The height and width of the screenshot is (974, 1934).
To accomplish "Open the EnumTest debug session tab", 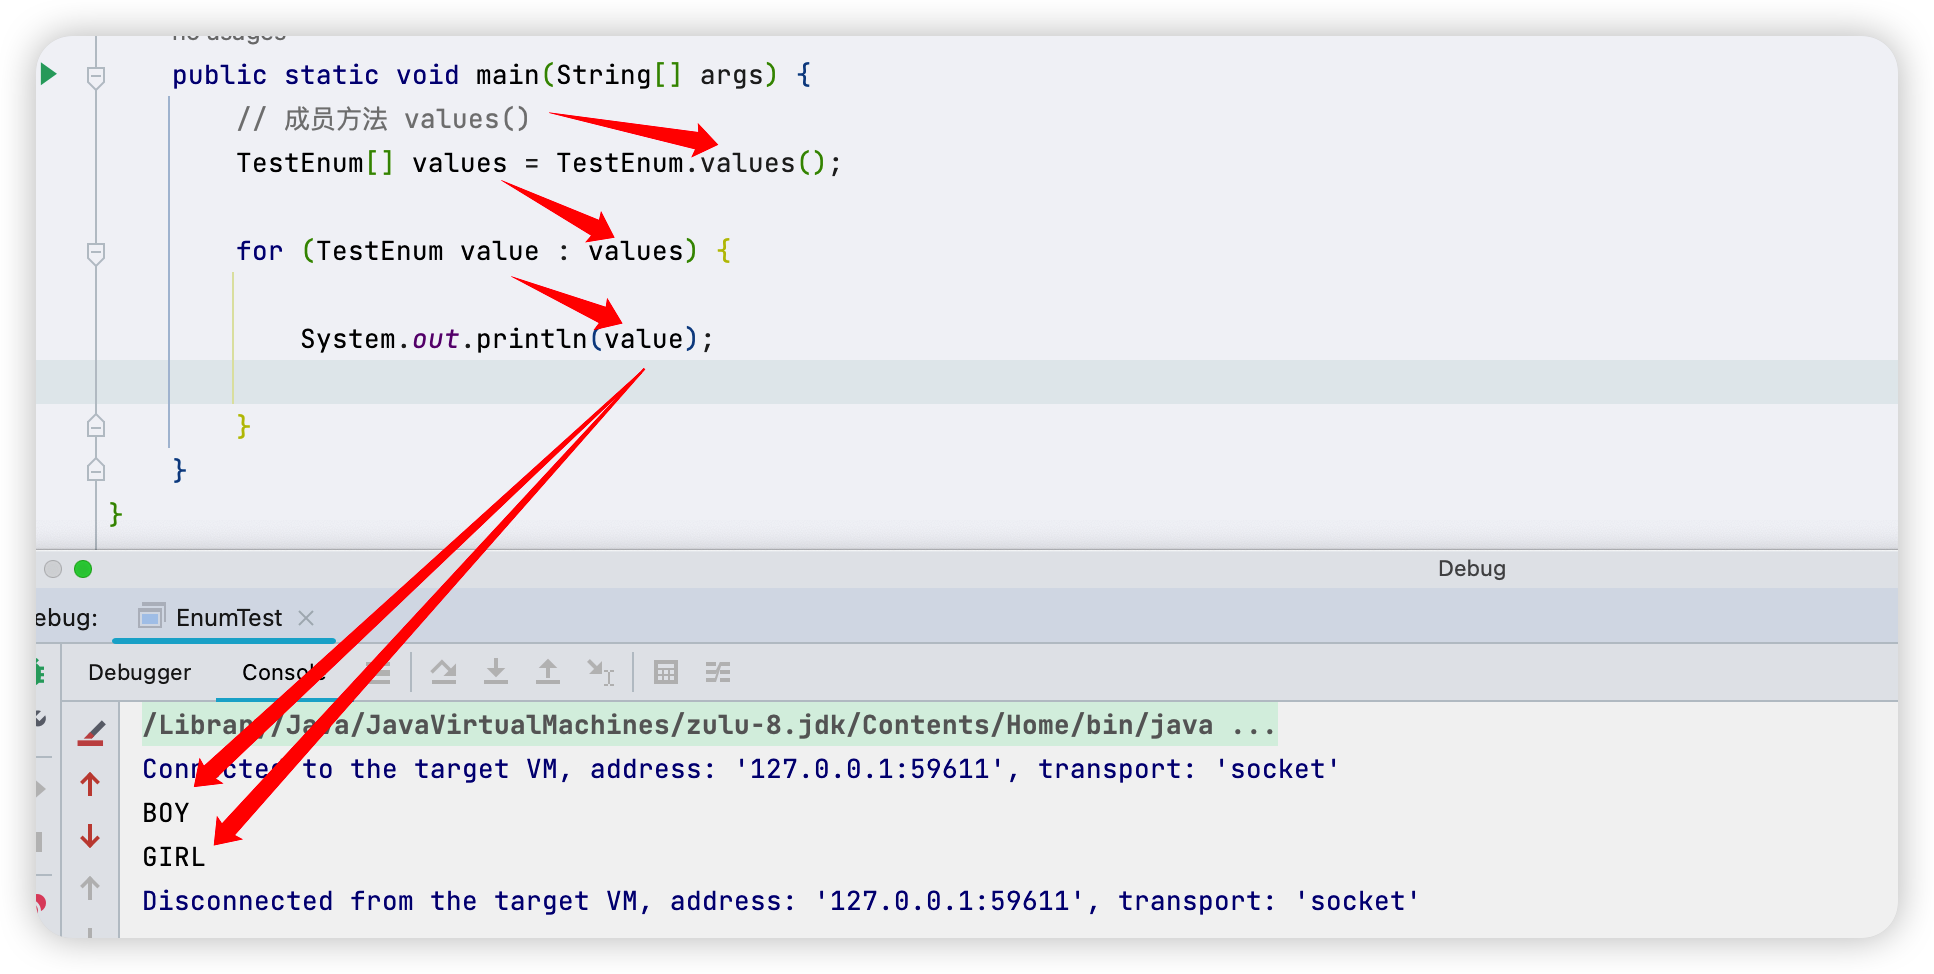I will (x=228, y=617).
